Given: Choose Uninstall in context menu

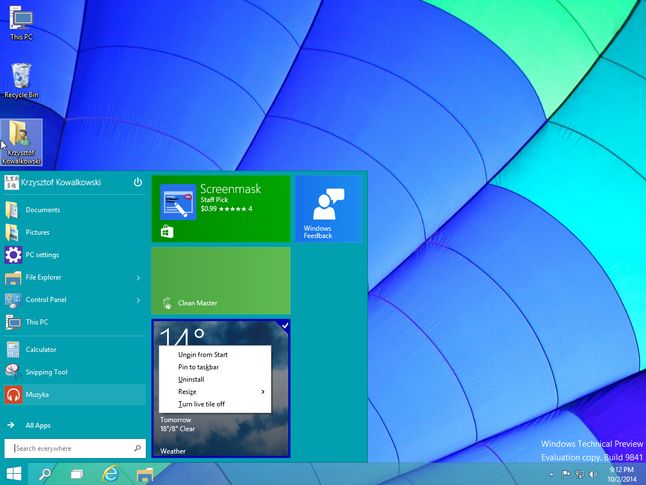Looking at the screenshot, I should 215,379.
